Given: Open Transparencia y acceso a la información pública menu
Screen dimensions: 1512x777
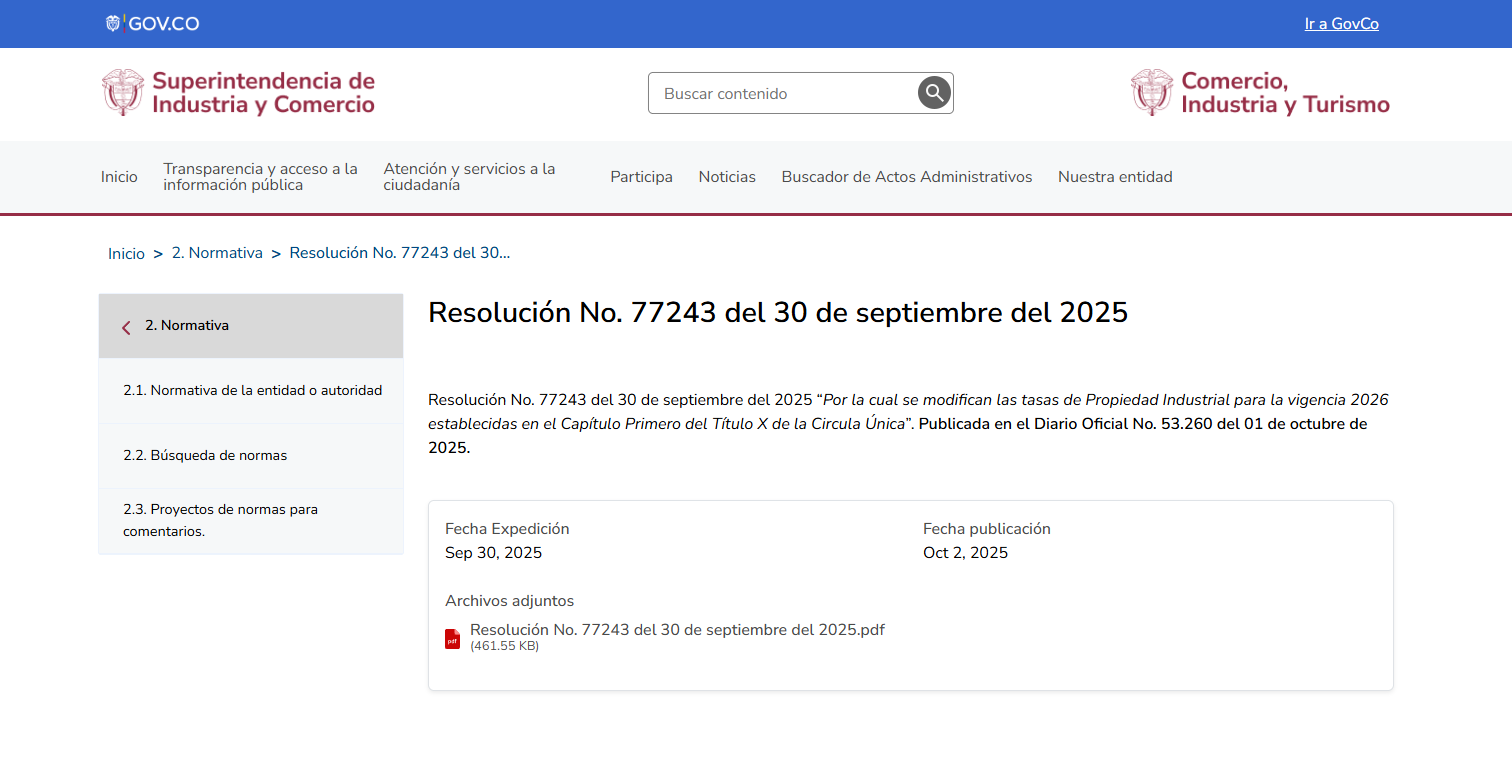Looking at the screenshot, I should pos(260,177).
